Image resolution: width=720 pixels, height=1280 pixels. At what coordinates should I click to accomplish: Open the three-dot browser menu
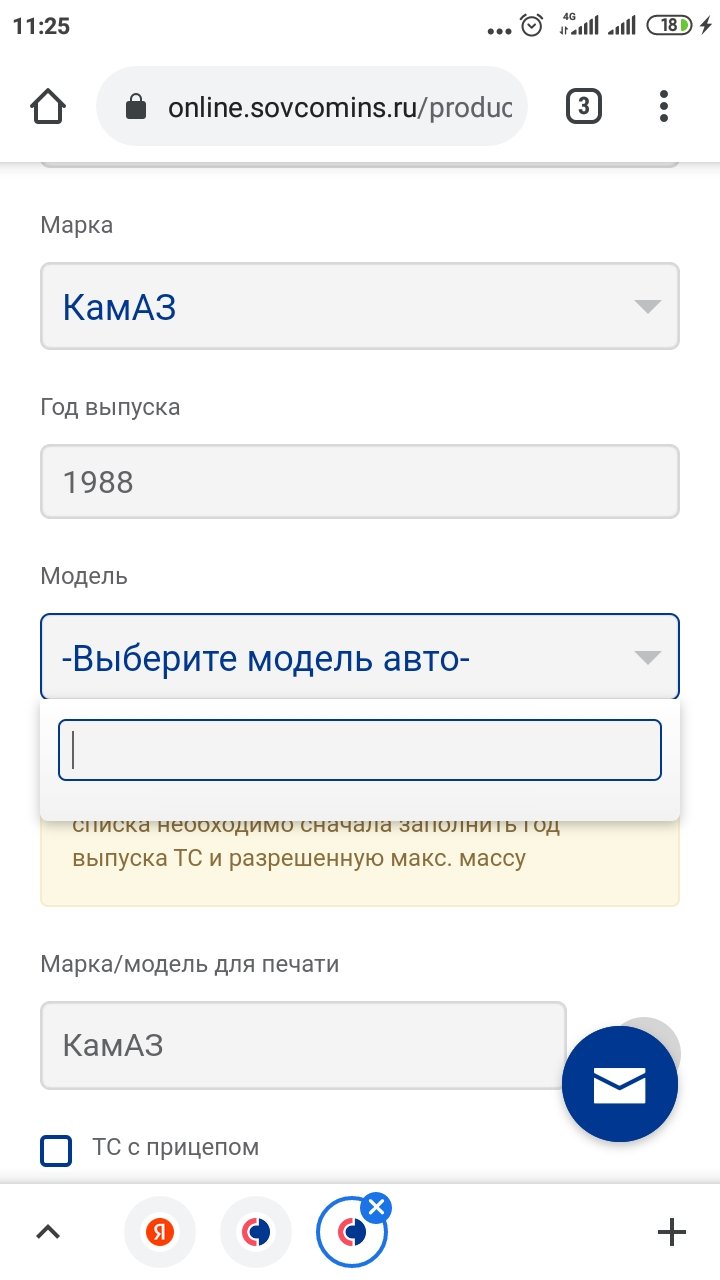pos(664,107)
